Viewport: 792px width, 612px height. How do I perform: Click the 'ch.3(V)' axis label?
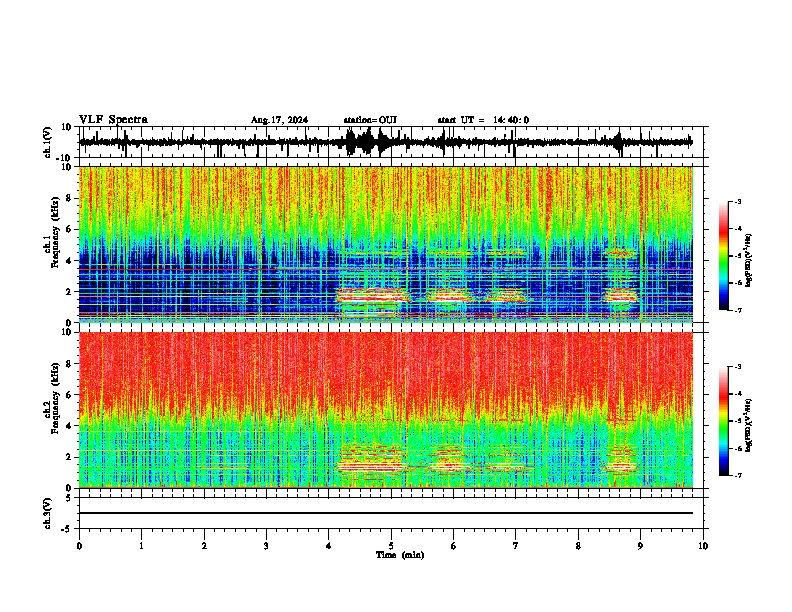[x=48, y=513]
